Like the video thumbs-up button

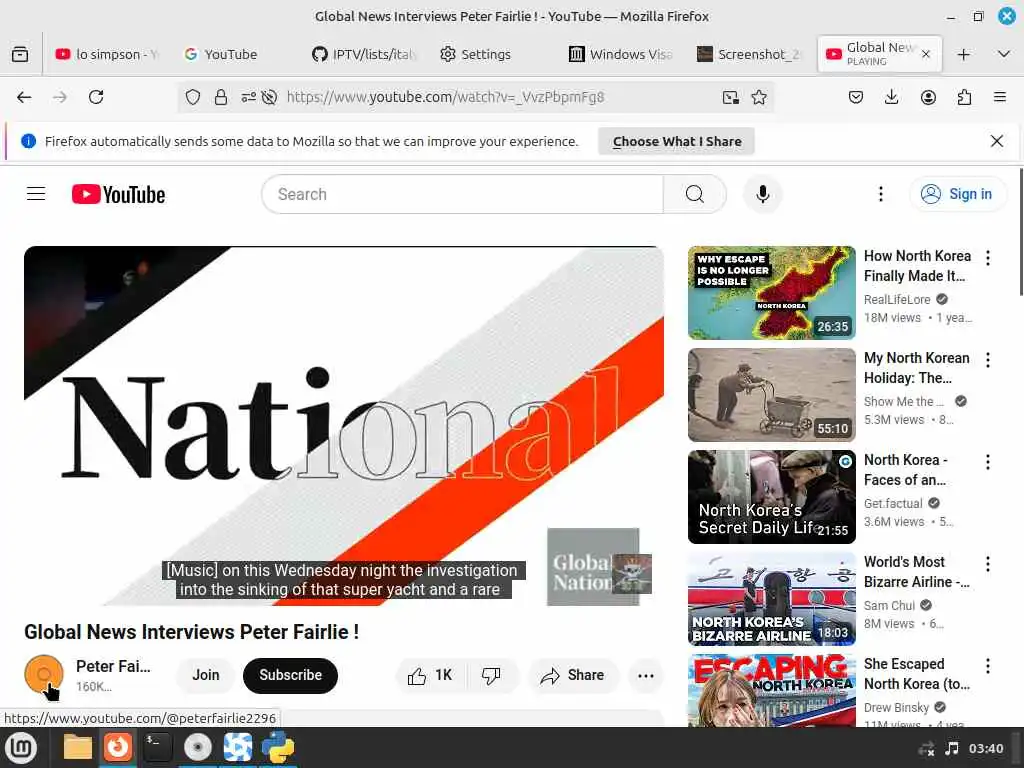pos(430,675)
